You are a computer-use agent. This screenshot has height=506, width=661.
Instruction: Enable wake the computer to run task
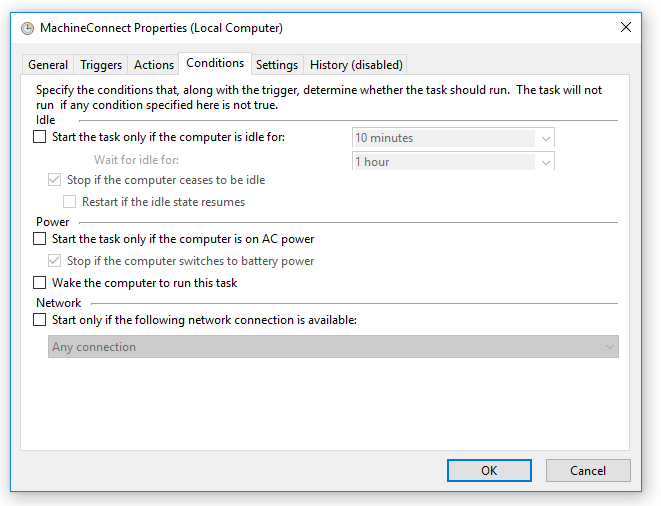[x=40, y=283]
